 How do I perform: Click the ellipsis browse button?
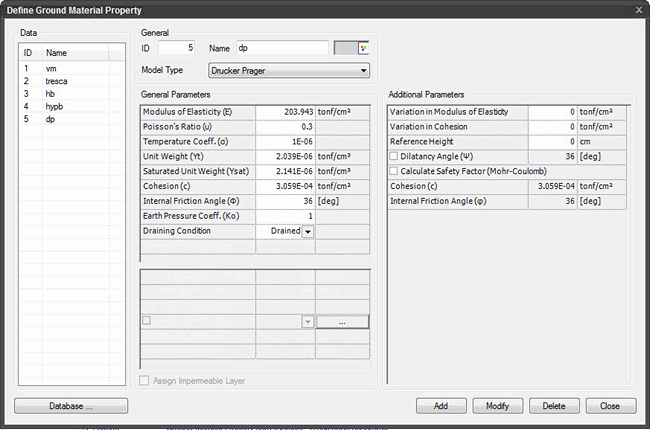(x=343, y=322)
